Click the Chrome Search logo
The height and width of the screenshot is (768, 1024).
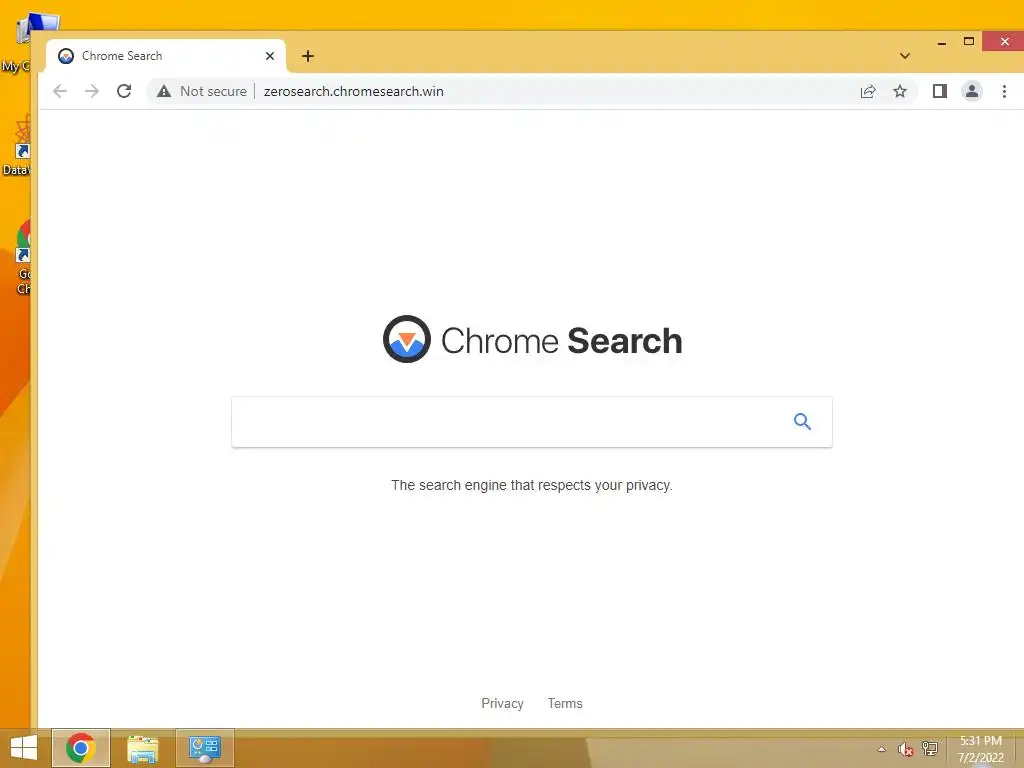[532, 340]
